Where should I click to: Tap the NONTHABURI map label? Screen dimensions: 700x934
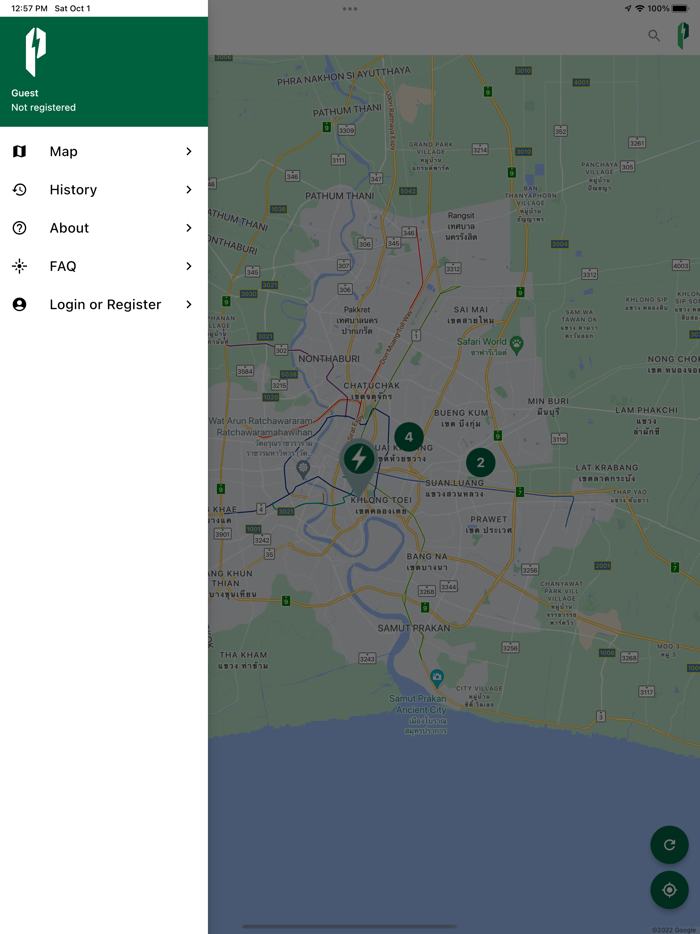329,359
